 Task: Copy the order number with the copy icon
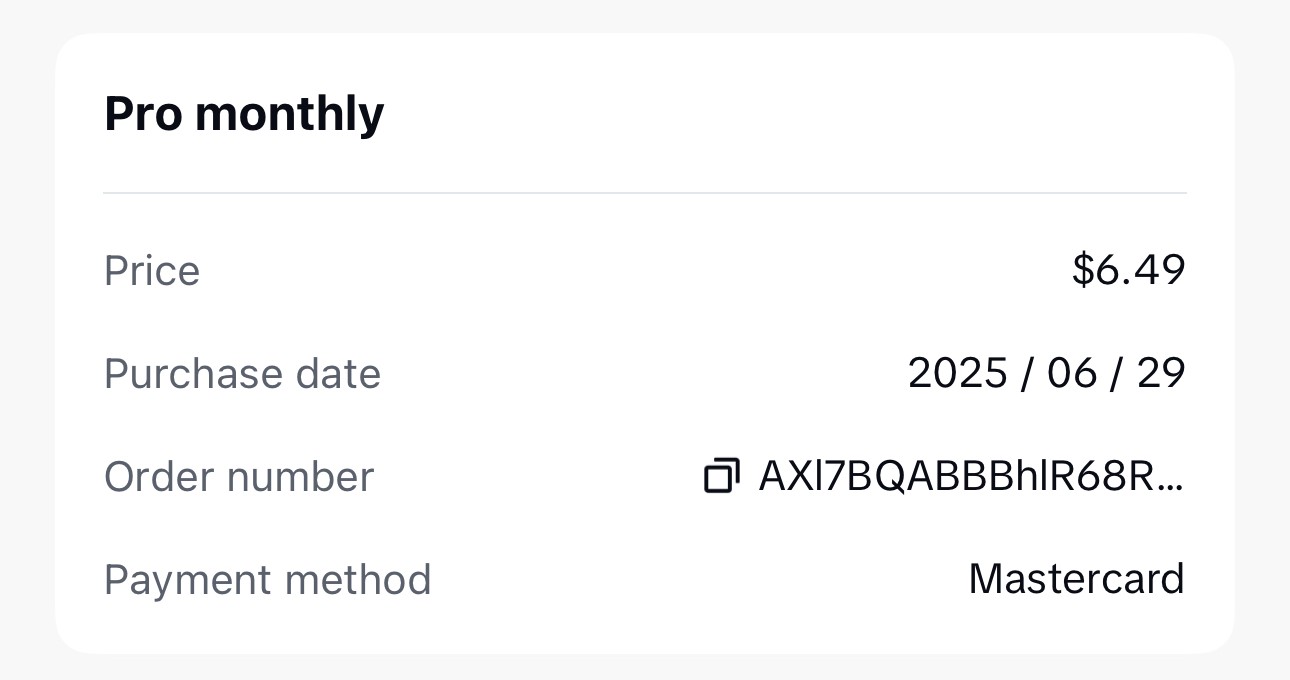722,476
